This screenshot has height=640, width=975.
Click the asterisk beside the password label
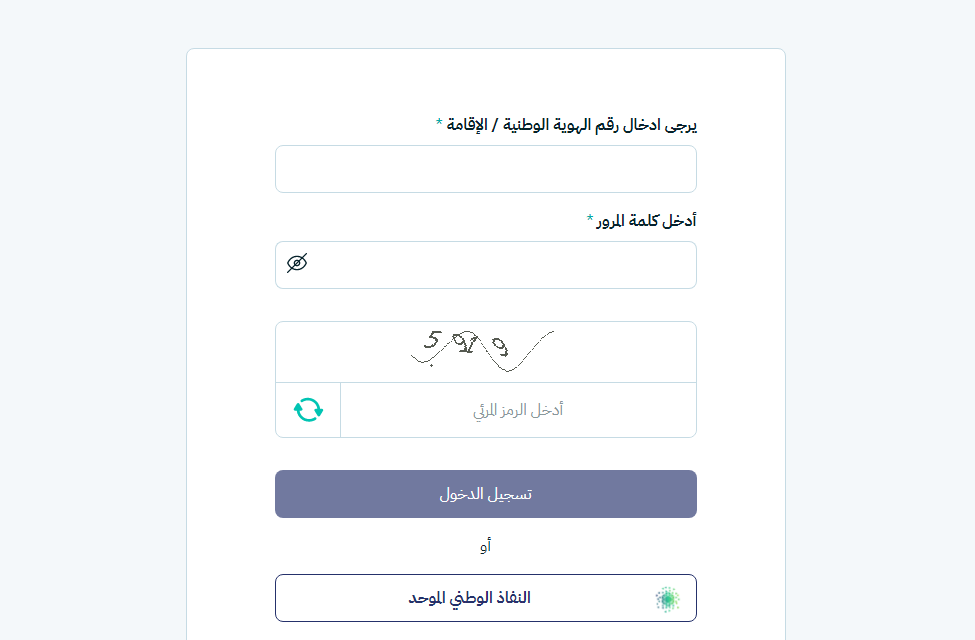pyautogui.click(x=590, y=219)
